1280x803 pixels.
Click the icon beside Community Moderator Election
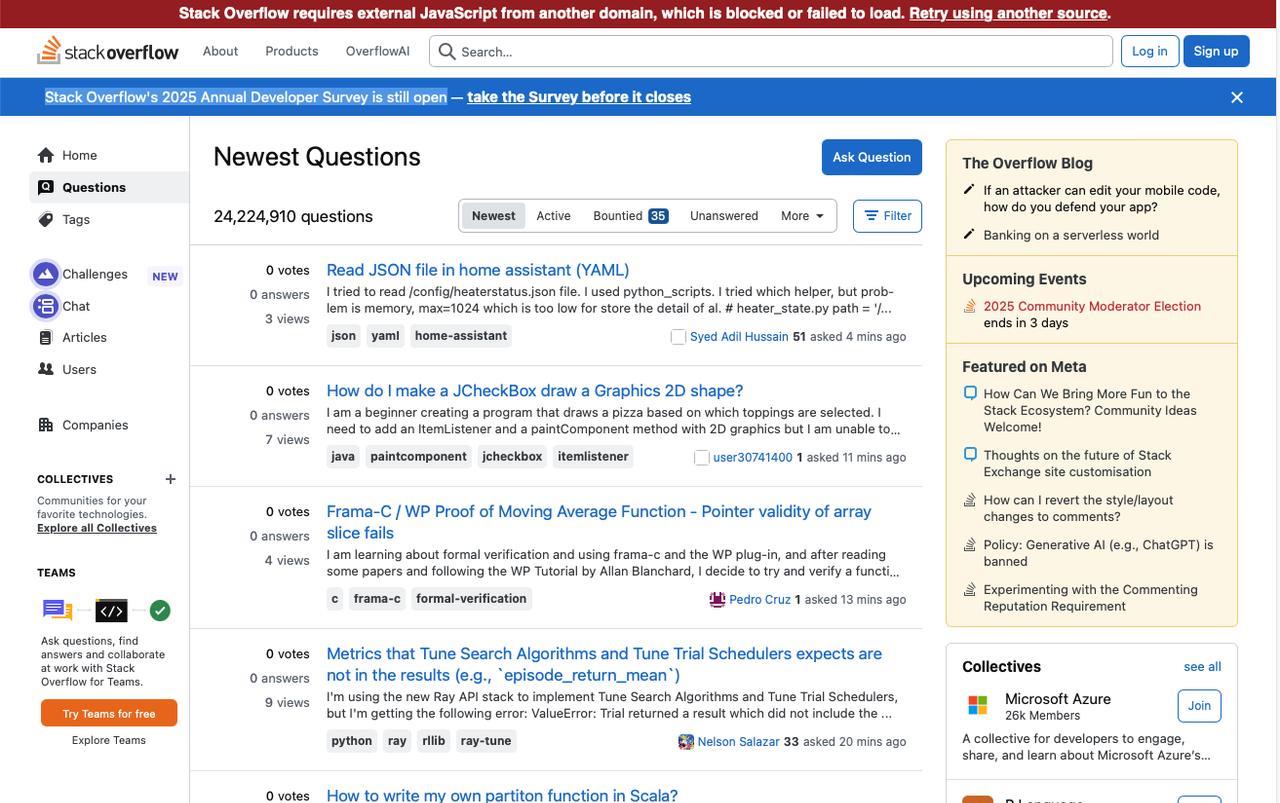969,306
